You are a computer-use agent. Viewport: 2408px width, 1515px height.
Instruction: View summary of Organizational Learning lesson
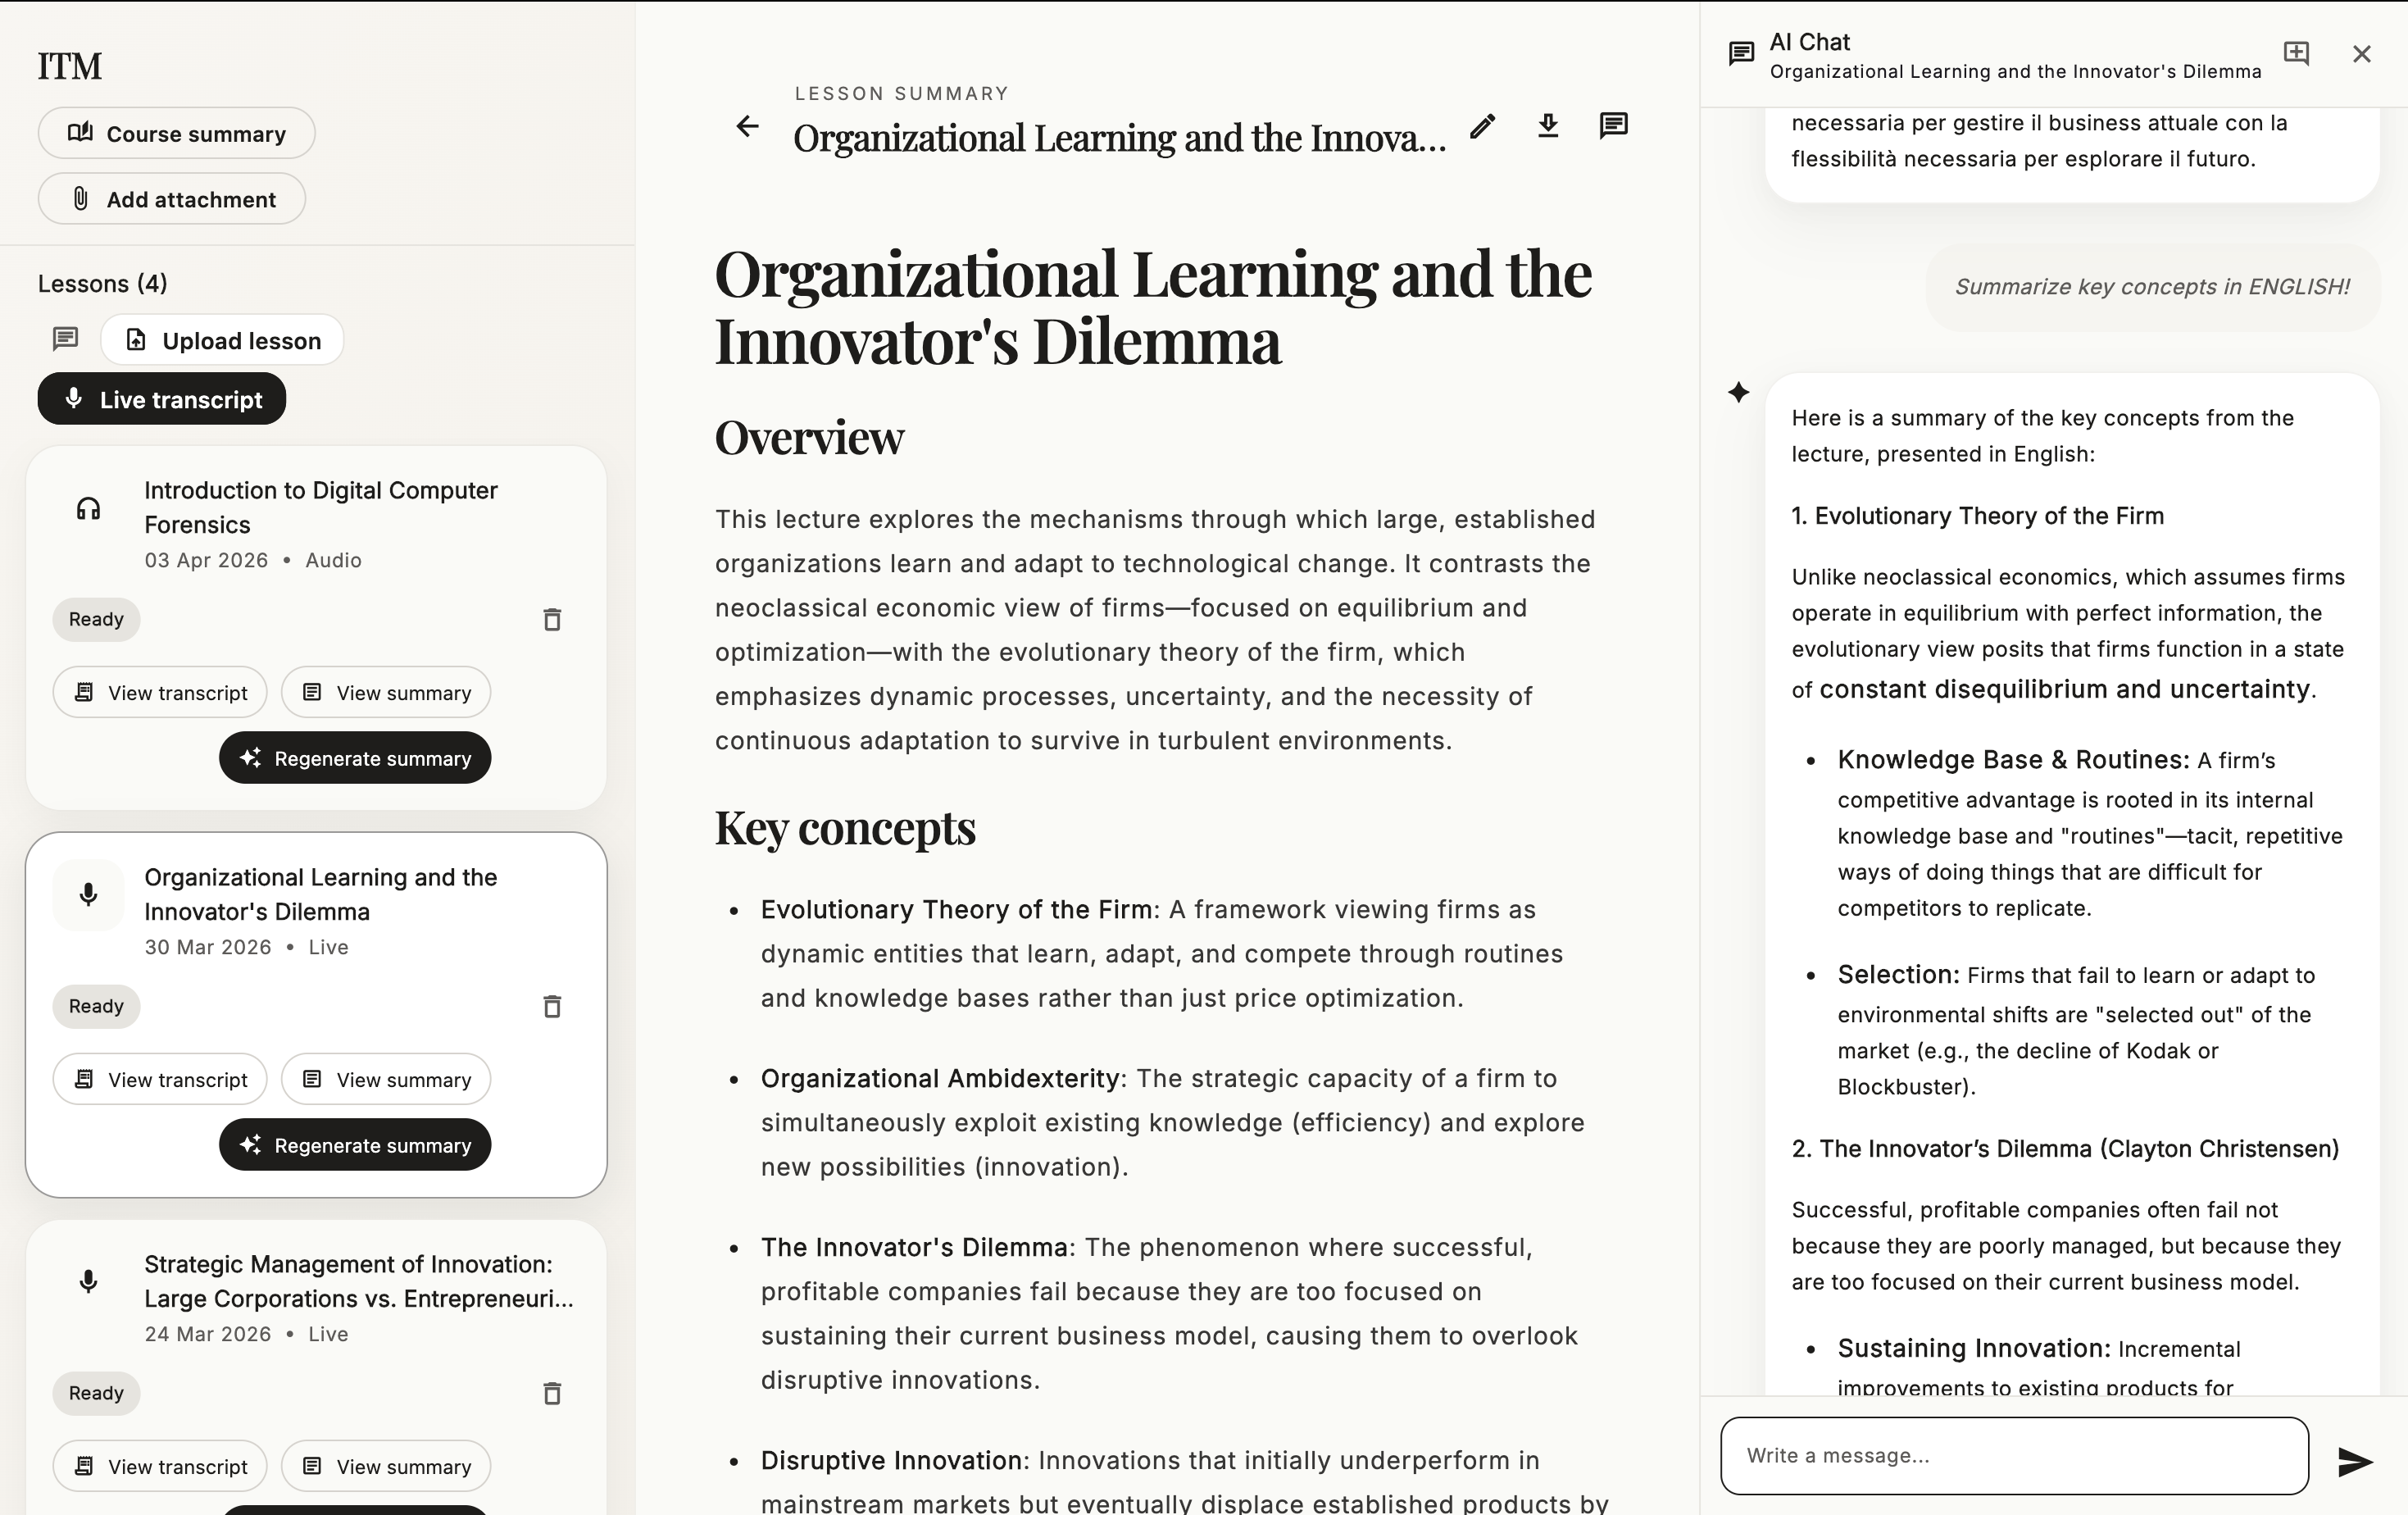386,1079
